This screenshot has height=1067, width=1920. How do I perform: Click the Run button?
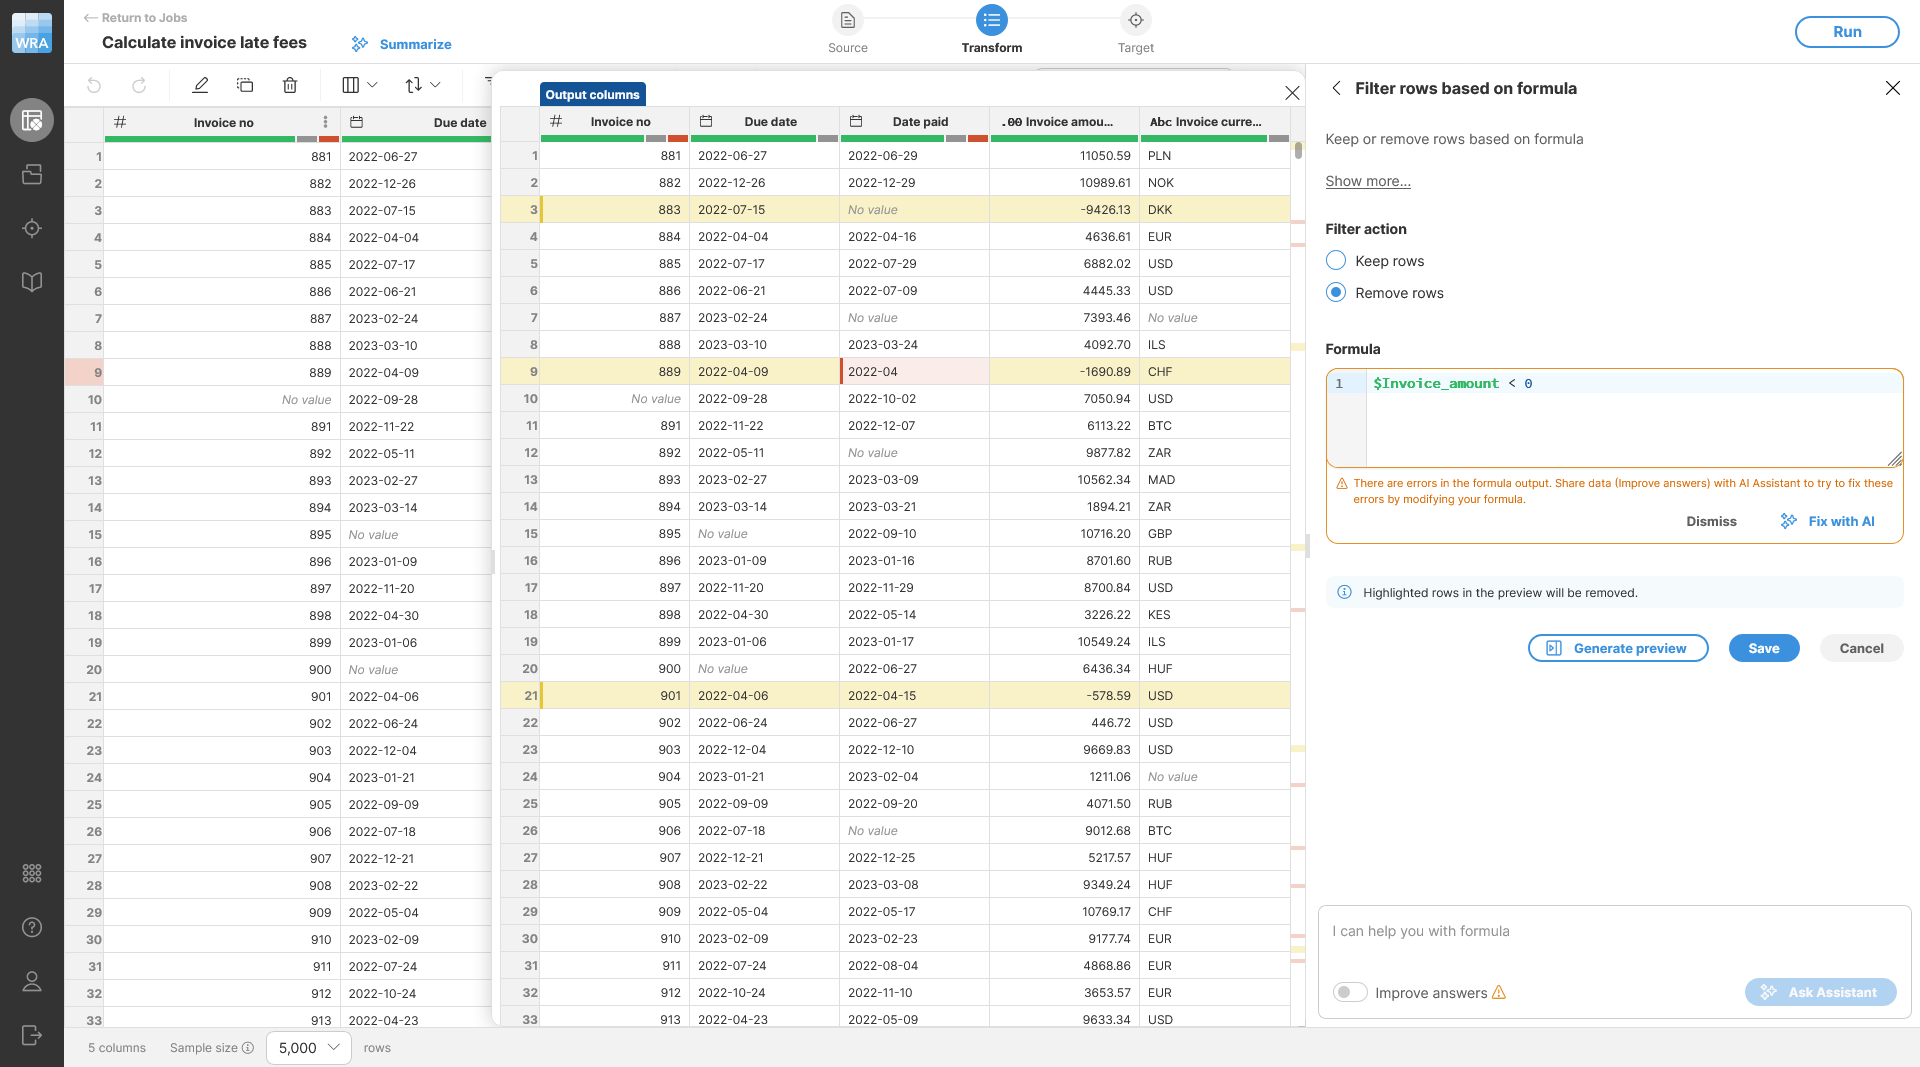[1847, 32]
